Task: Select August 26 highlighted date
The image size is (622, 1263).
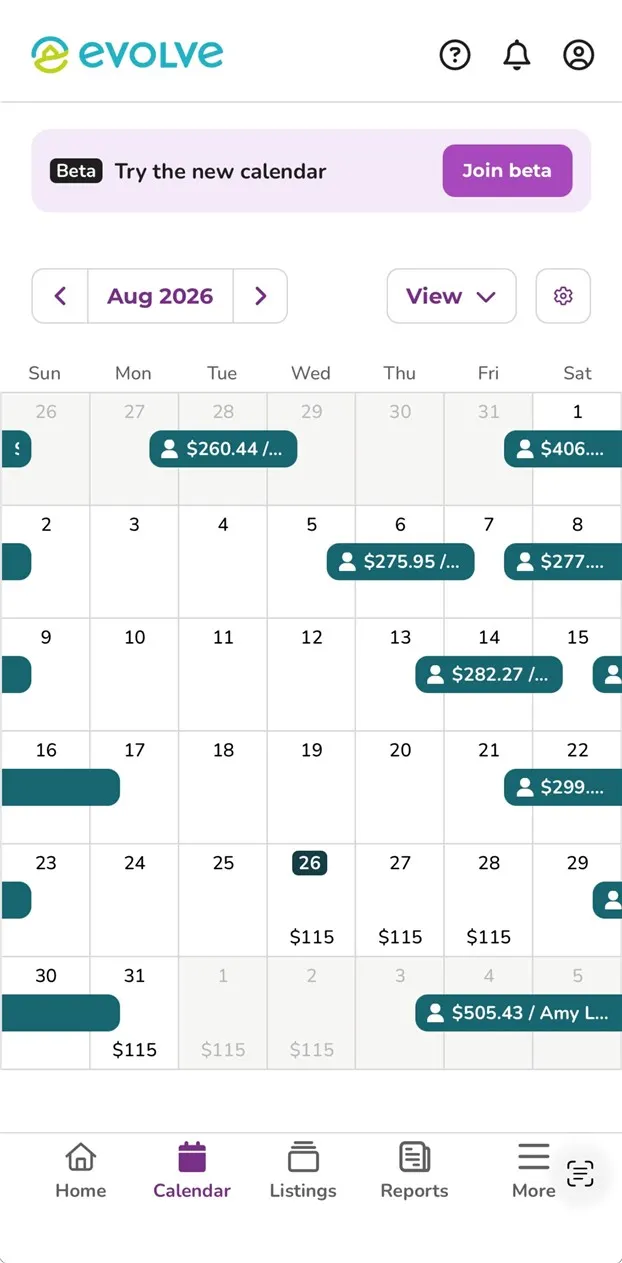Action: (310, 863)
